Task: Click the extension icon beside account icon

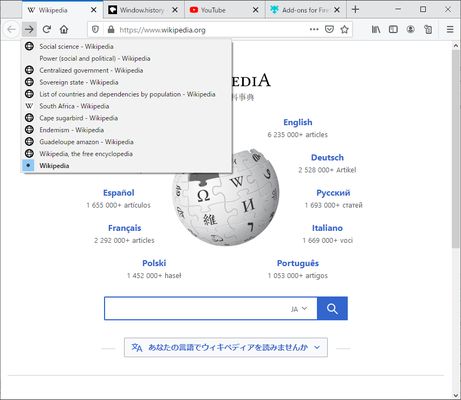Action: [x=428, y=30]
